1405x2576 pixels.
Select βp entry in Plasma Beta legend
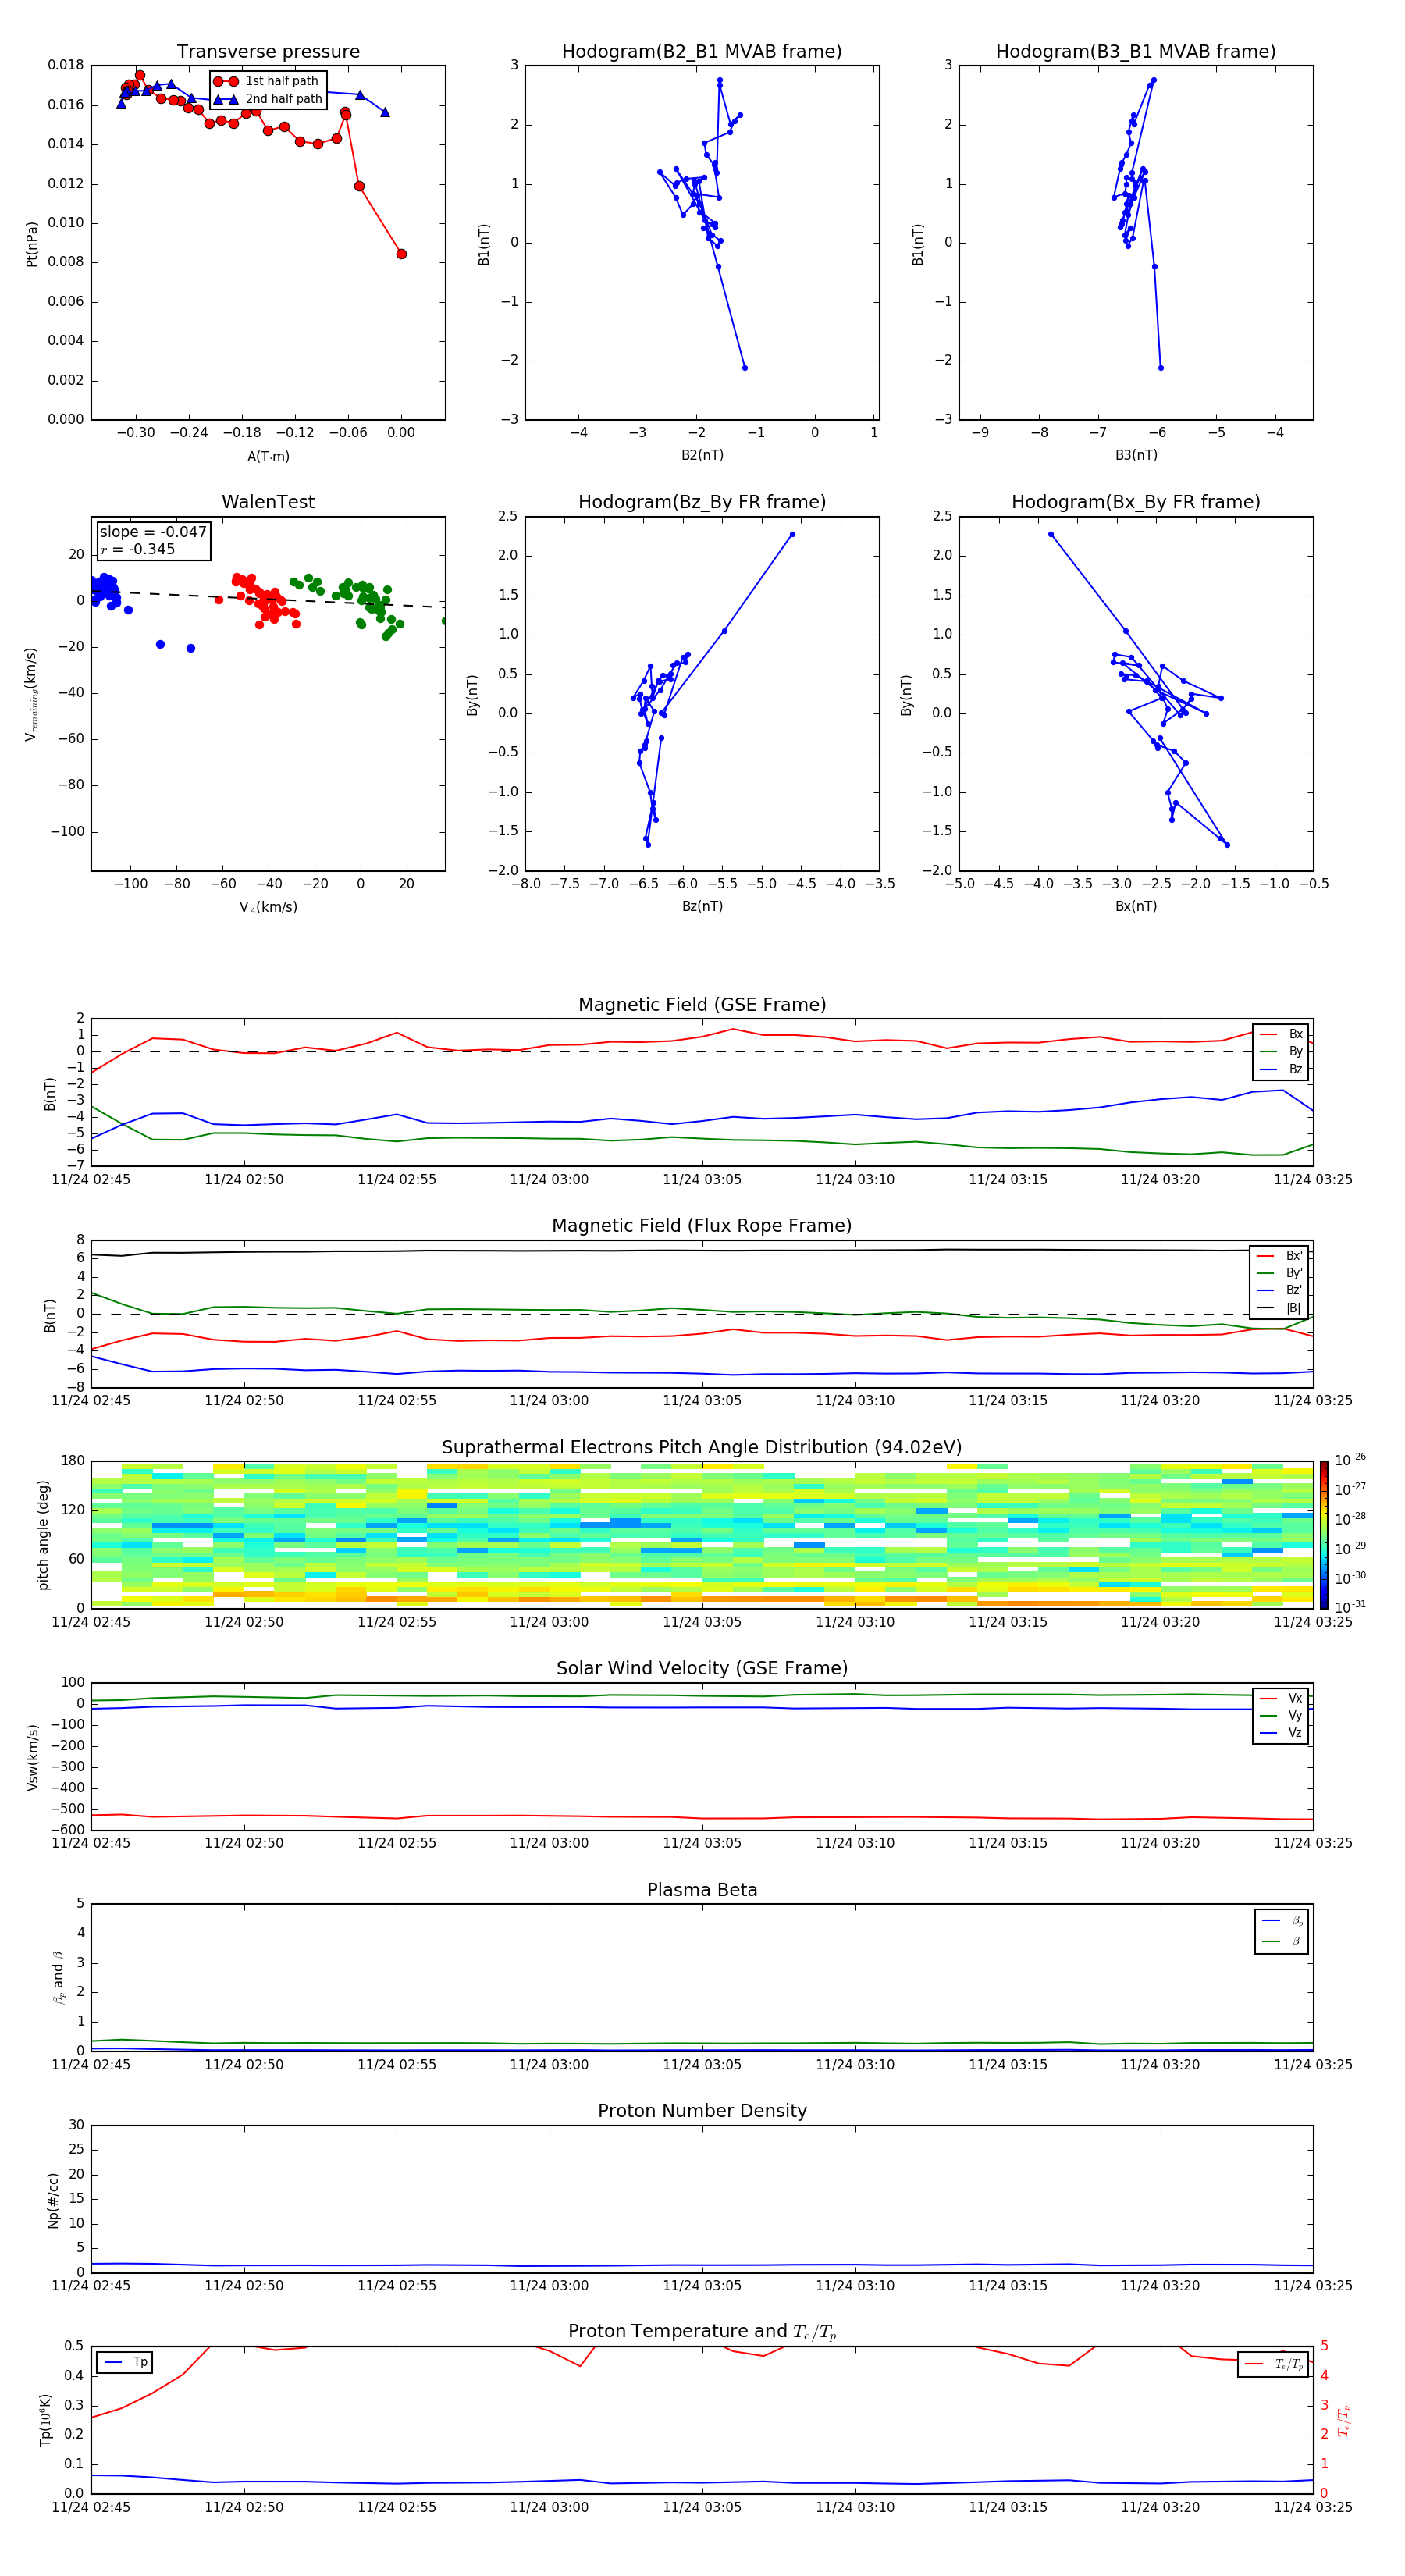click(x=1282, y=1921)
